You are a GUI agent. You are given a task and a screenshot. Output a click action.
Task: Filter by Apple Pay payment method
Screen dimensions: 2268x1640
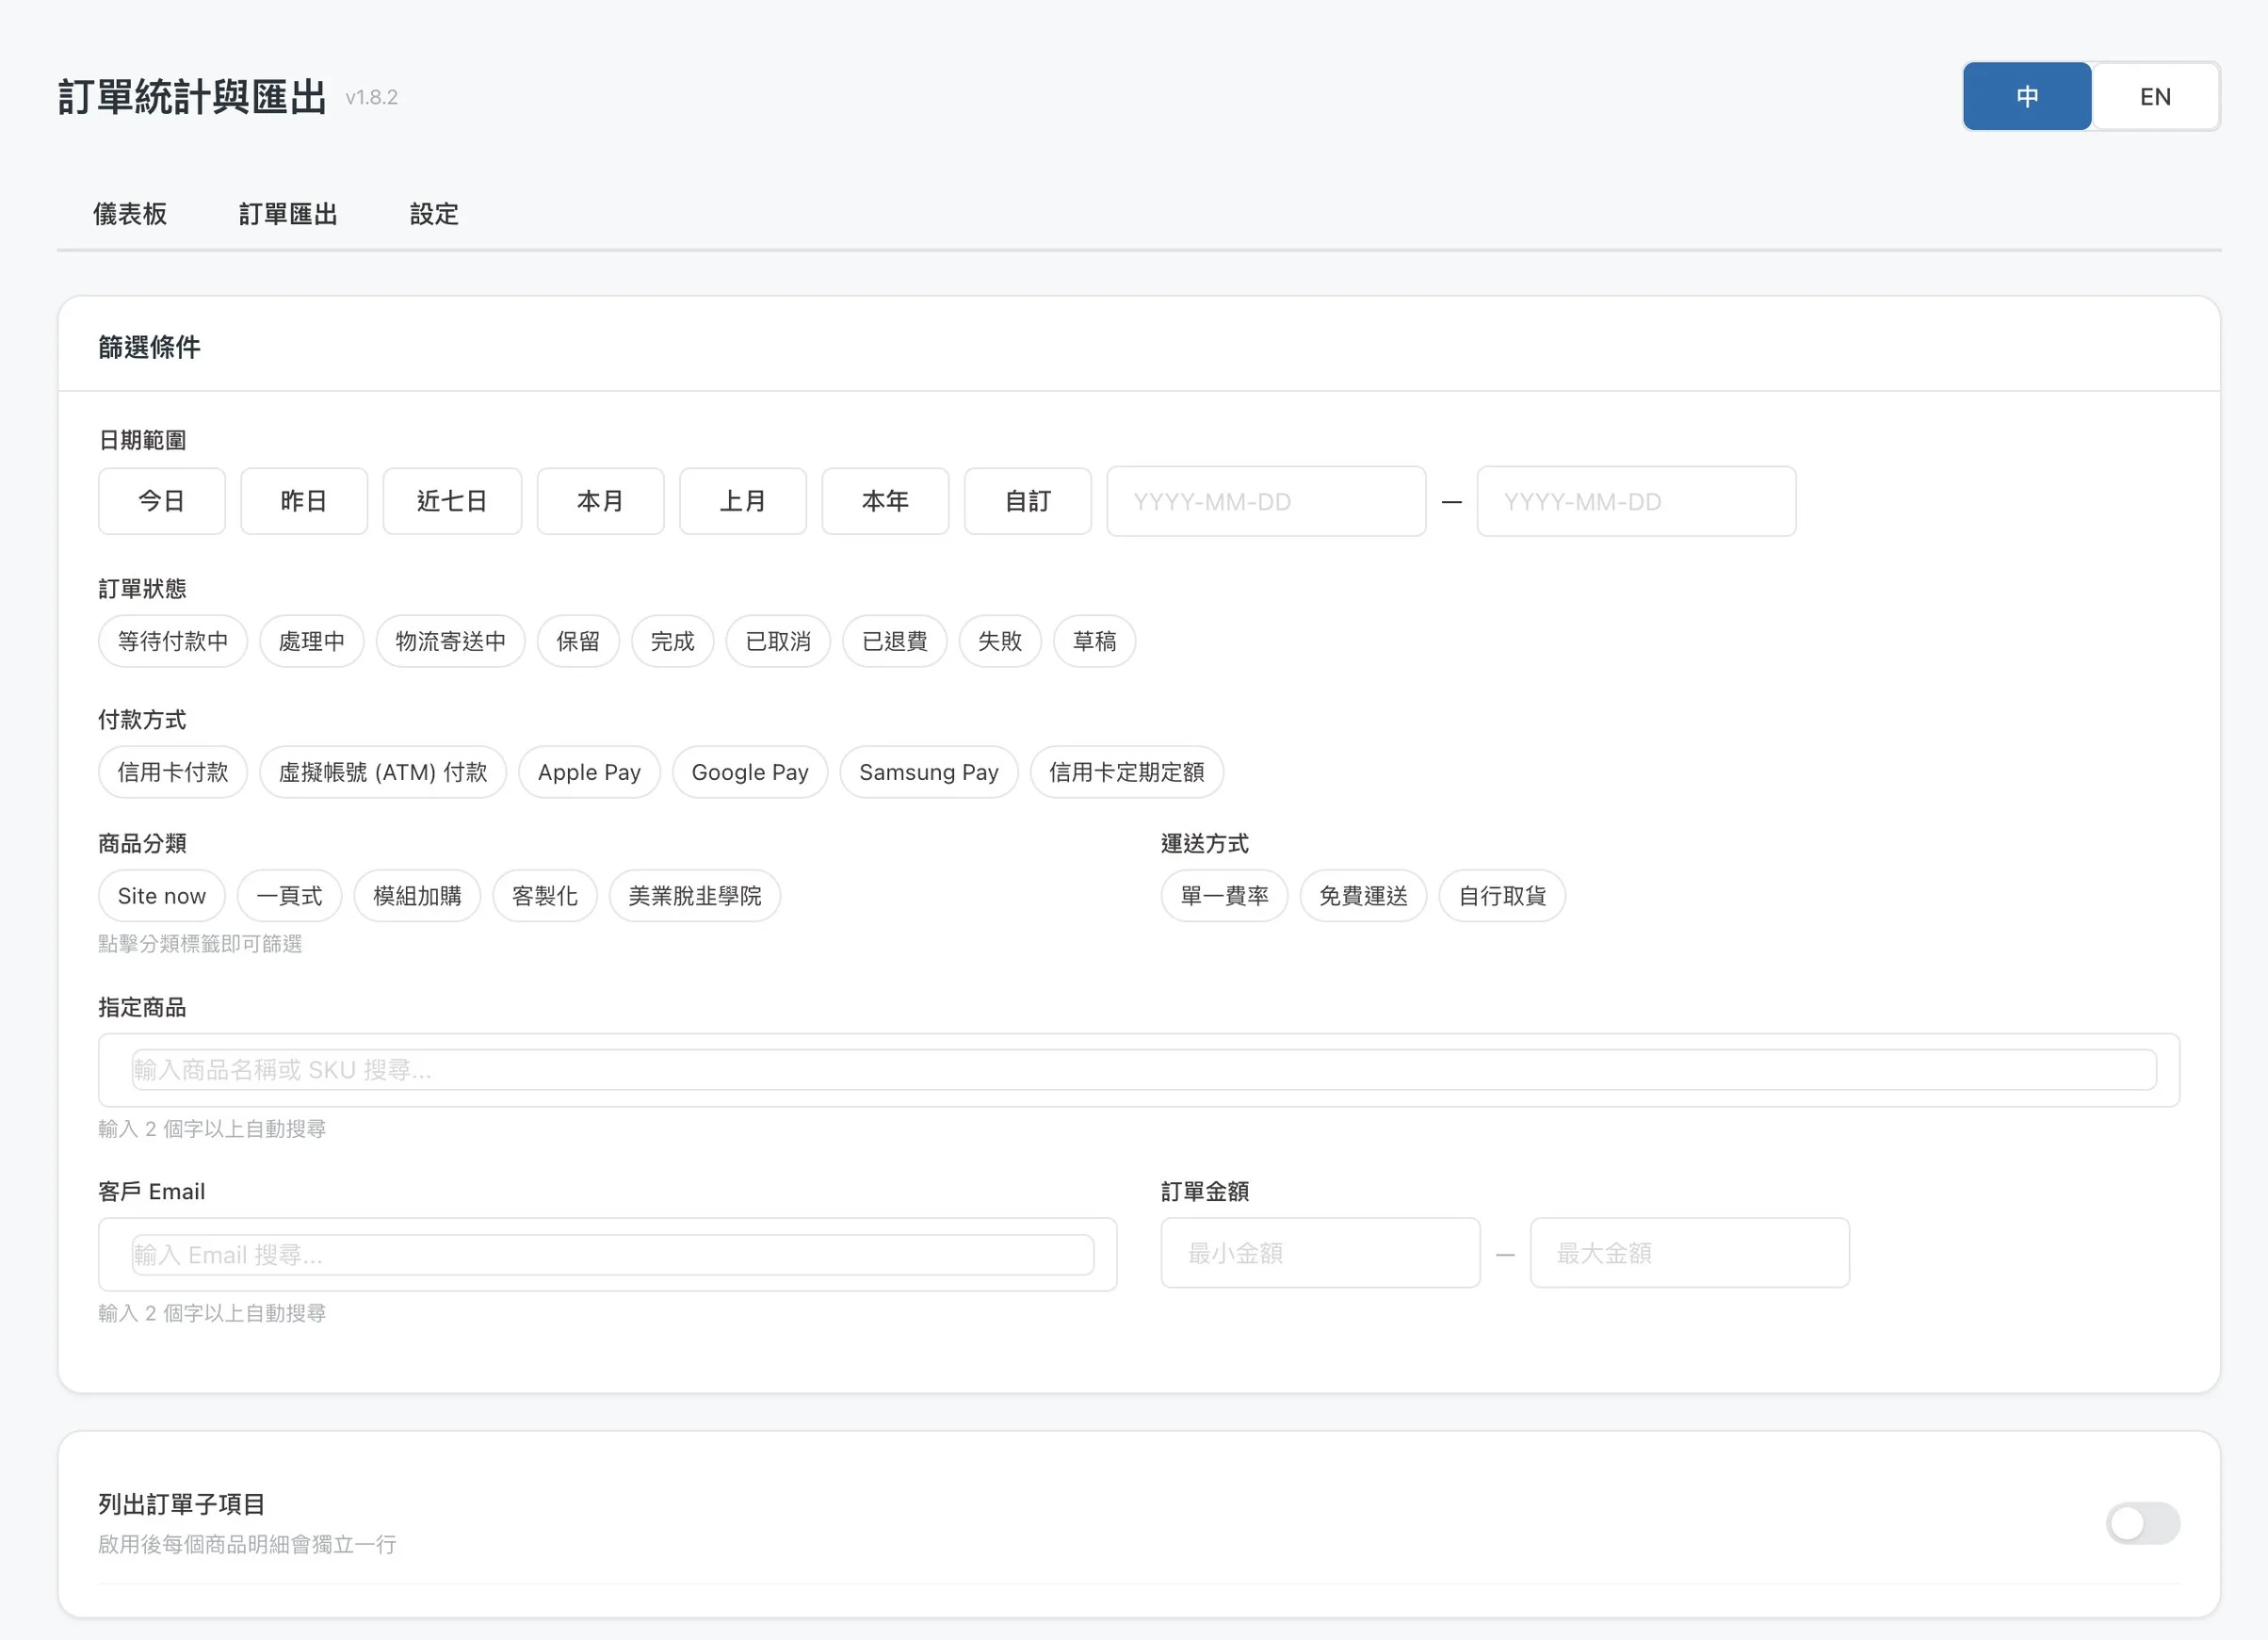tap(589, 772)
